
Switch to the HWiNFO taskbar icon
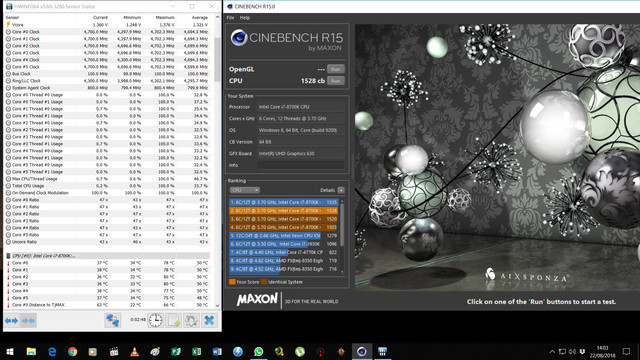382,351
